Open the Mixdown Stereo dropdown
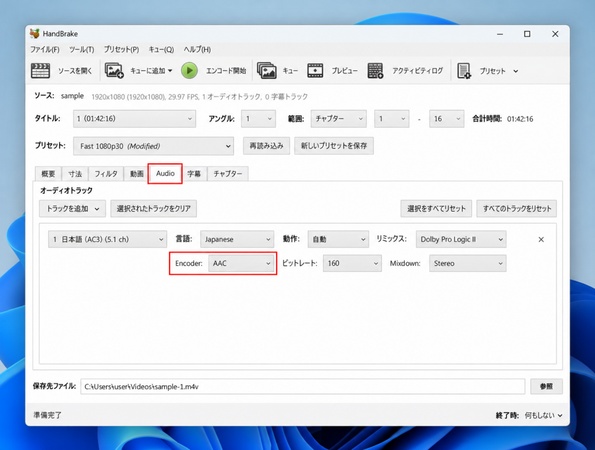595x450 pixels. [x=468, y=263]
